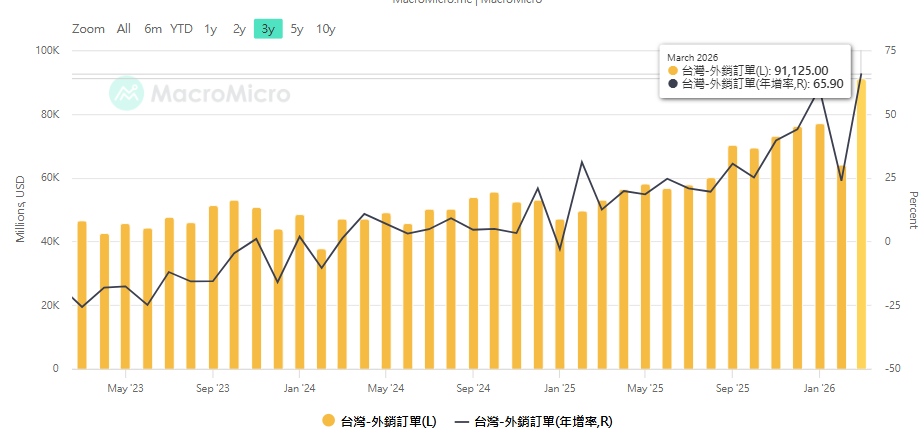Select the 'All' zoom range
Viewport: 924px width, 437px height.
[x=123, y=29]
